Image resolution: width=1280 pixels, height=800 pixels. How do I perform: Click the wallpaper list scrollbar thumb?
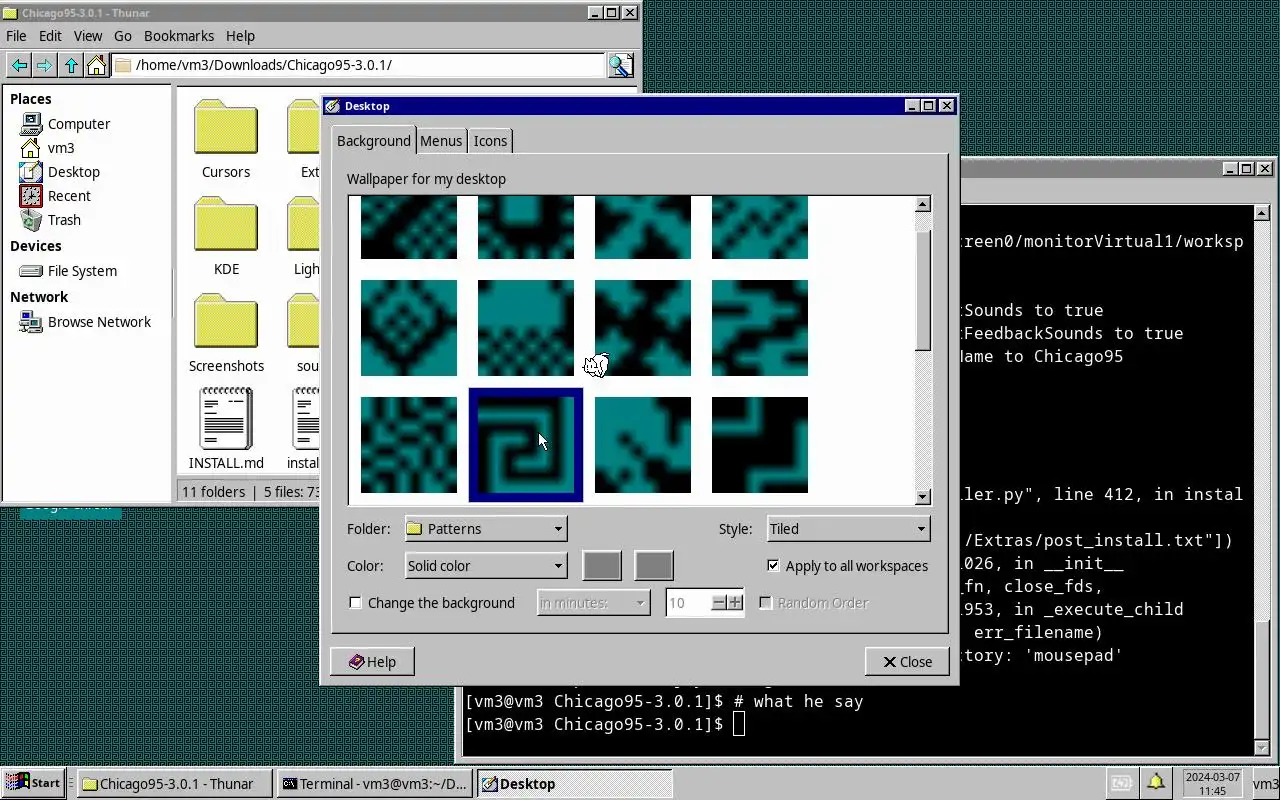(x=923, y=290)
